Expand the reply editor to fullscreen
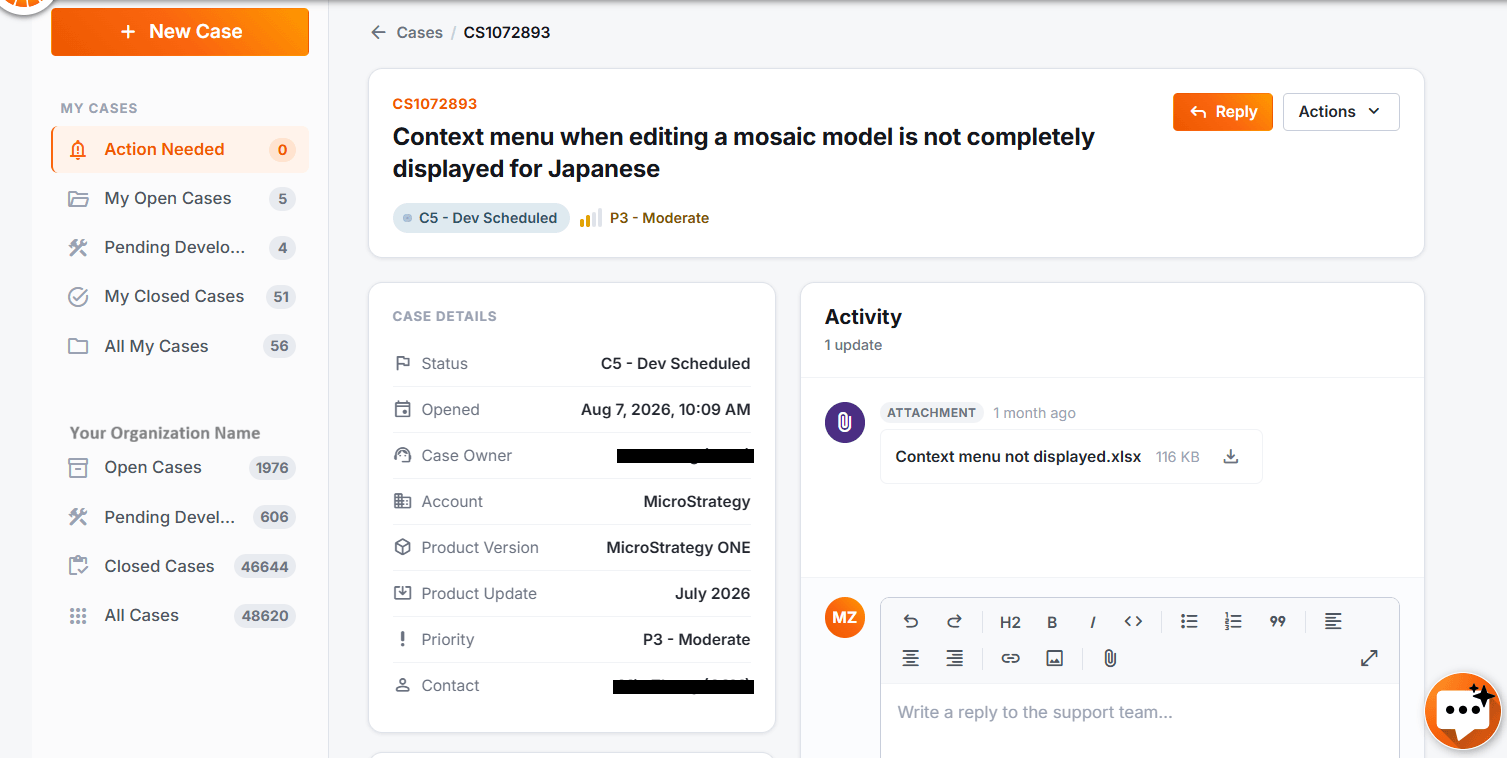This screenshot has height=758, width=1507. click(1369, 658)
